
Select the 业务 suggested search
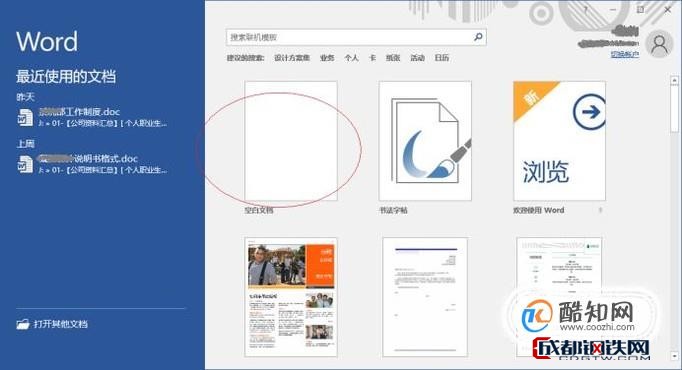[327, 57]
